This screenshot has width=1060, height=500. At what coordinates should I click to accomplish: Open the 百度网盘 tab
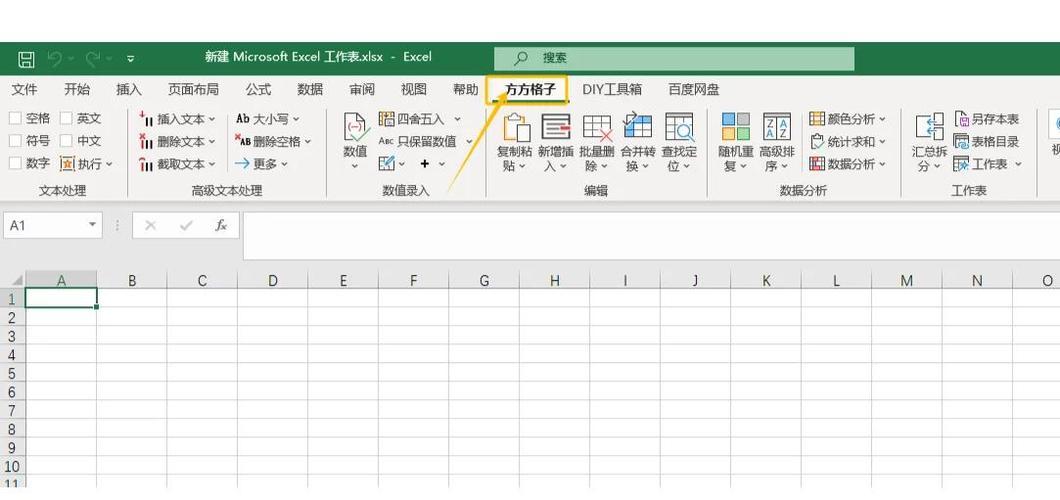(694, 90)
